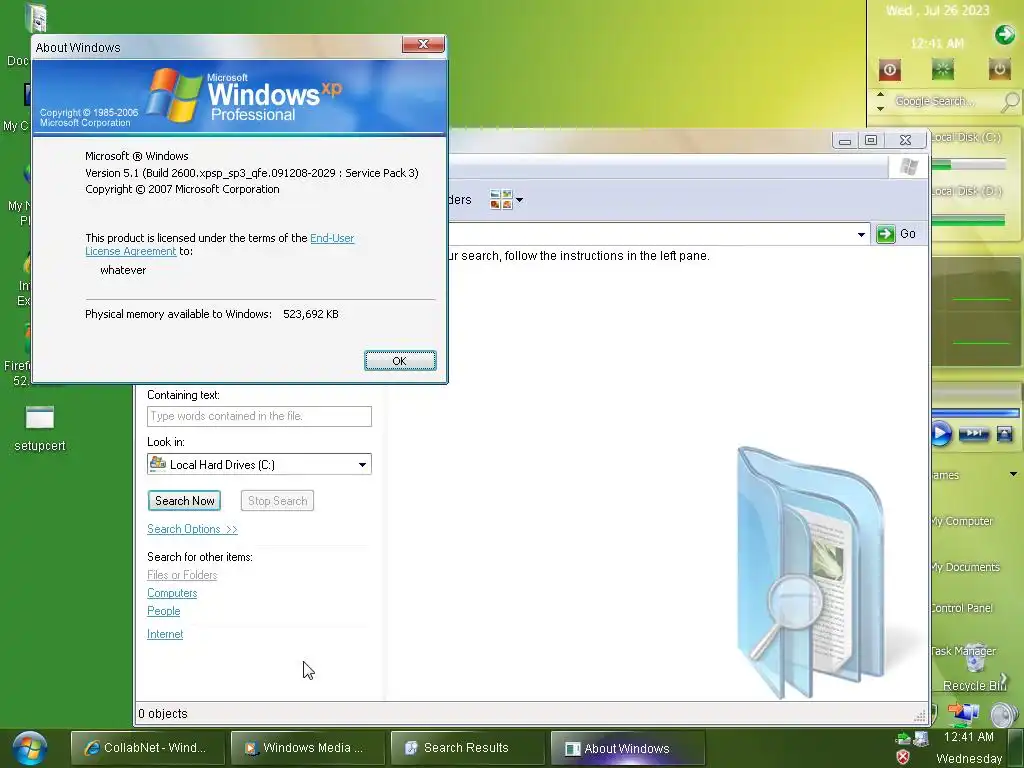The width and height of the screenshot is (1024, 768).
Task: Click the network computers tray icon
Action: [x=921, y=738]
